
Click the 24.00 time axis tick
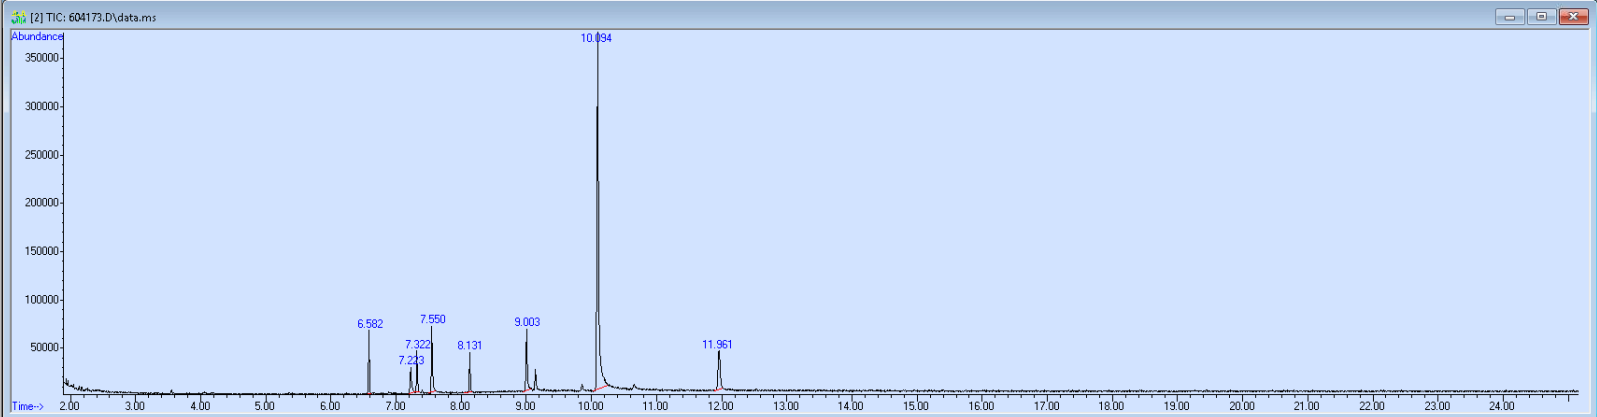[1502, 406]
